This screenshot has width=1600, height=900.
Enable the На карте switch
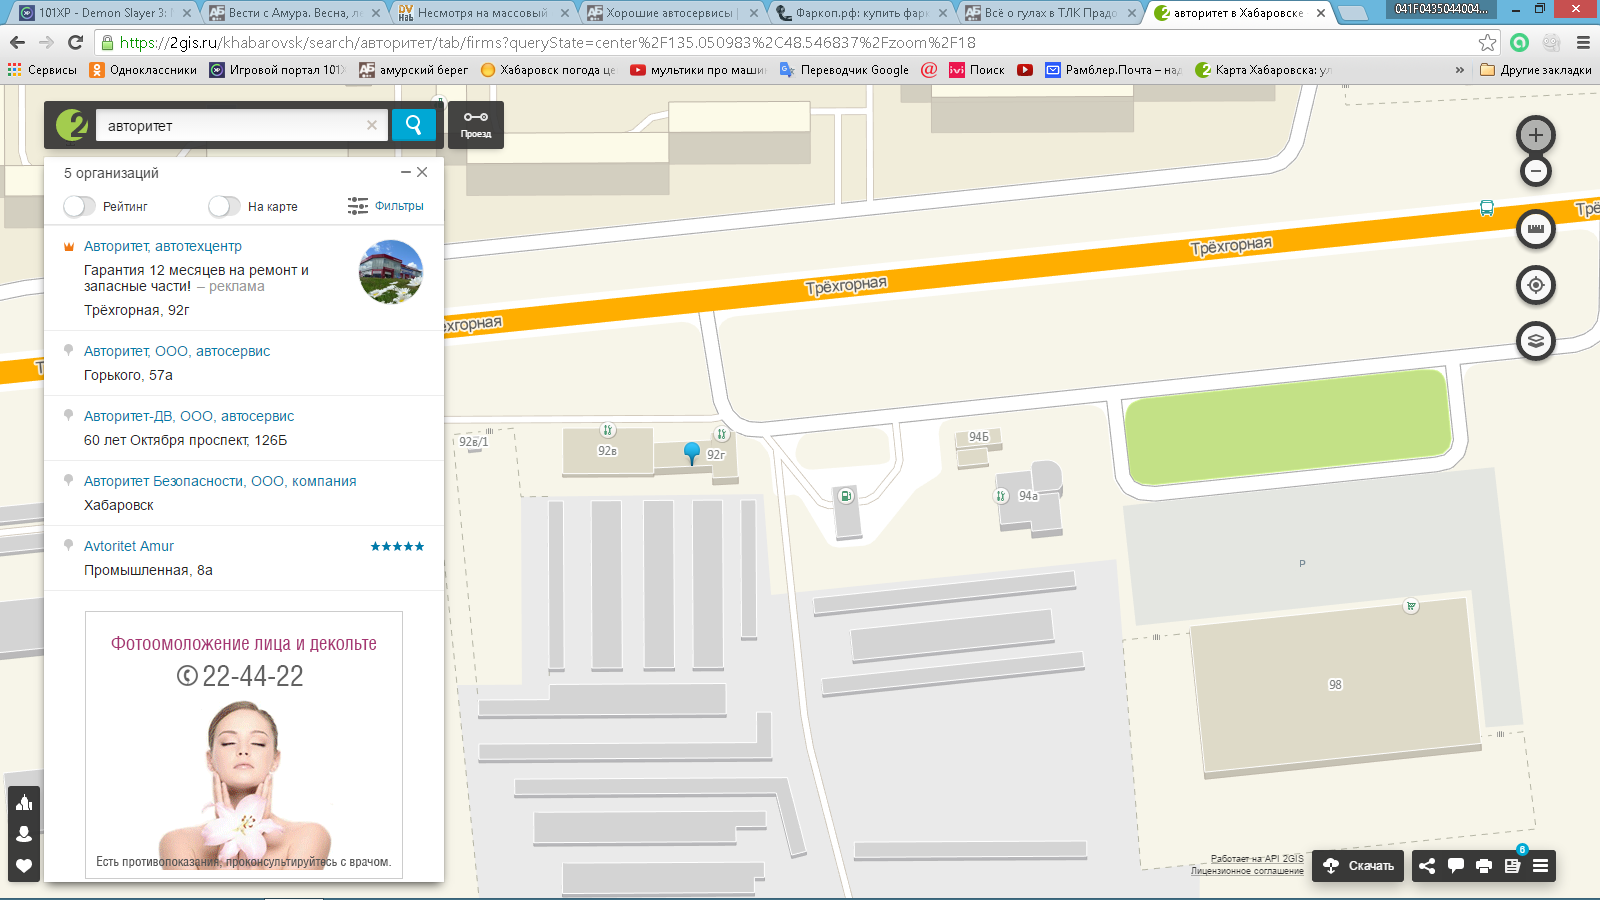(x=225, y=206)
